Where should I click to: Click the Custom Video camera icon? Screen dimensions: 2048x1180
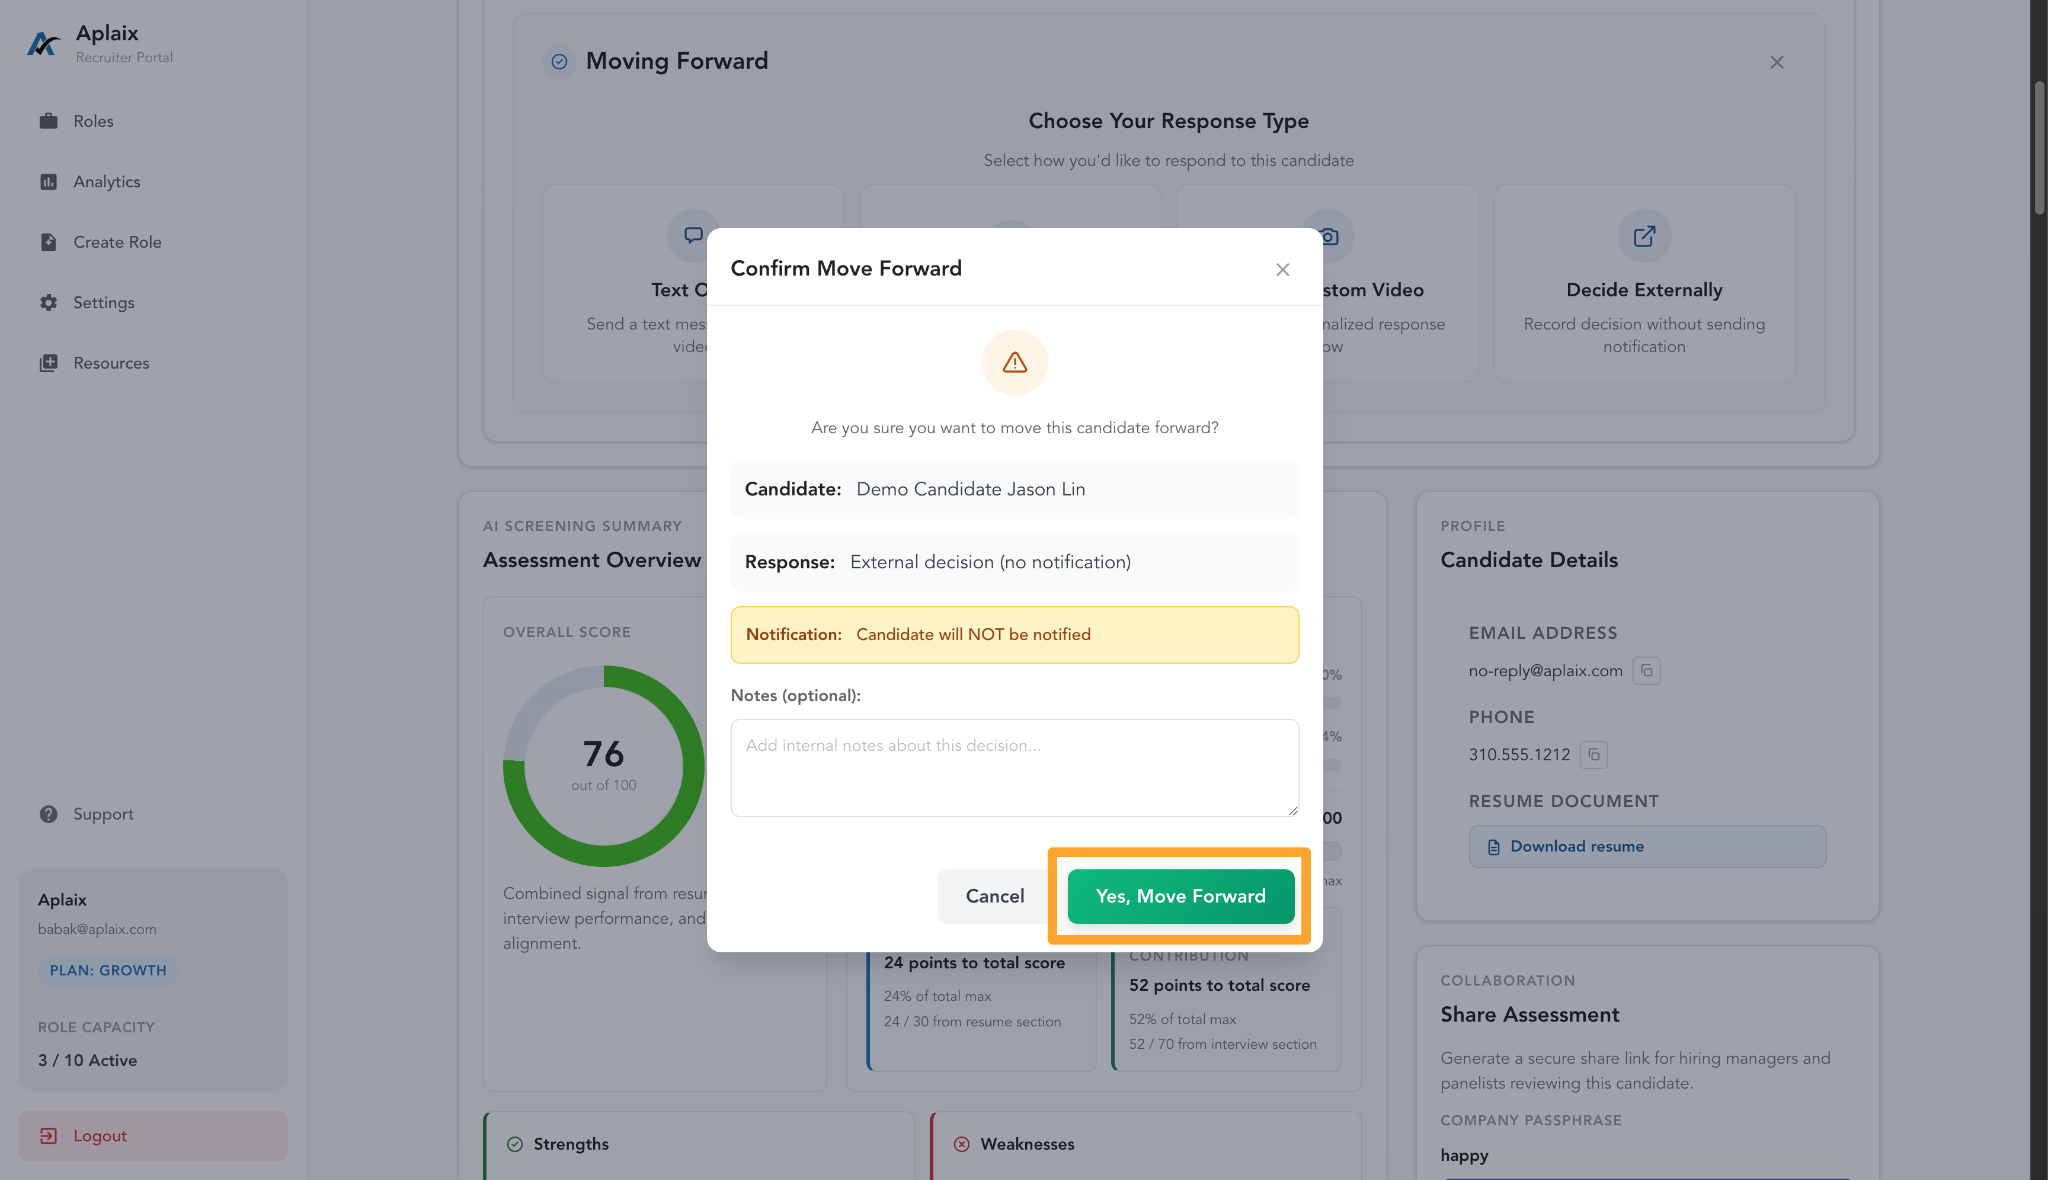tap(1329, 236)
